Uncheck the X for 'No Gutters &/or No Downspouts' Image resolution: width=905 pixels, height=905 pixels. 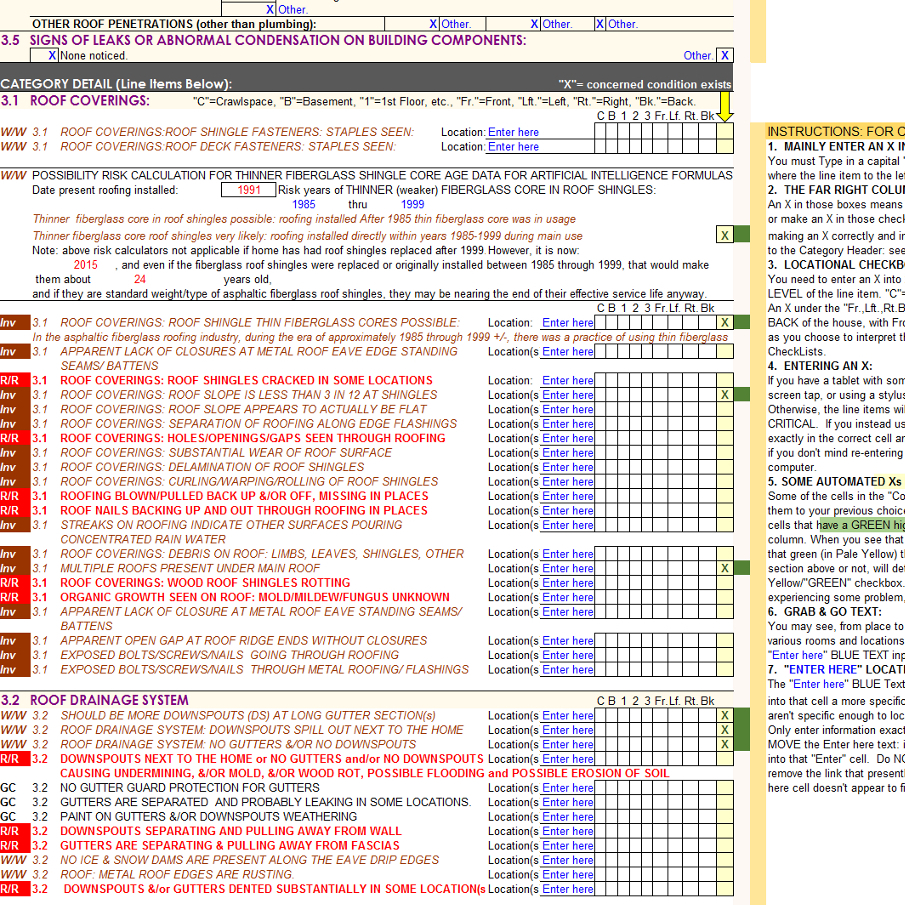tap(724, 745)
